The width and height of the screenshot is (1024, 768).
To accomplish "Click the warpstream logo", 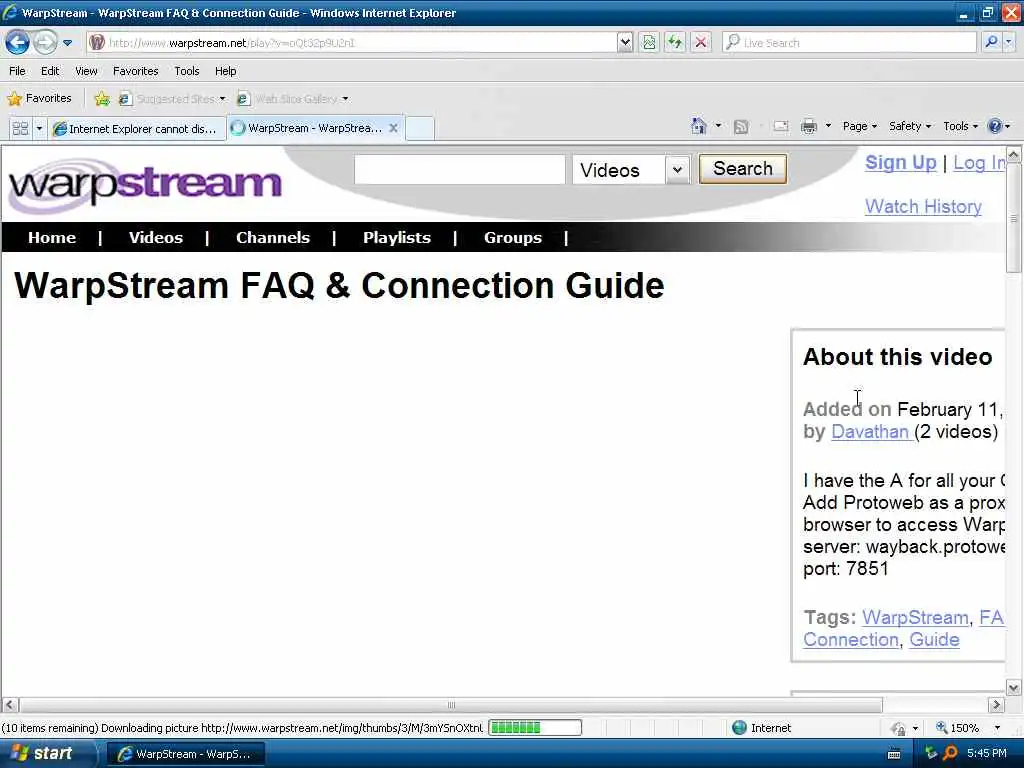I will point(145,184).
